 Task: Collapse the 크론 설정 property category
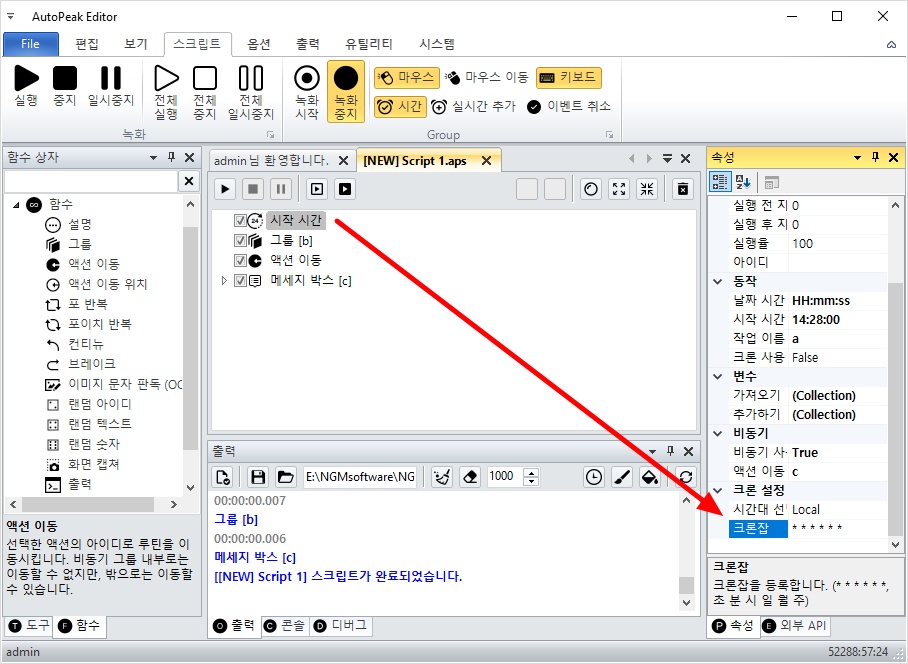pyautogui.click(x=718, y=490)
